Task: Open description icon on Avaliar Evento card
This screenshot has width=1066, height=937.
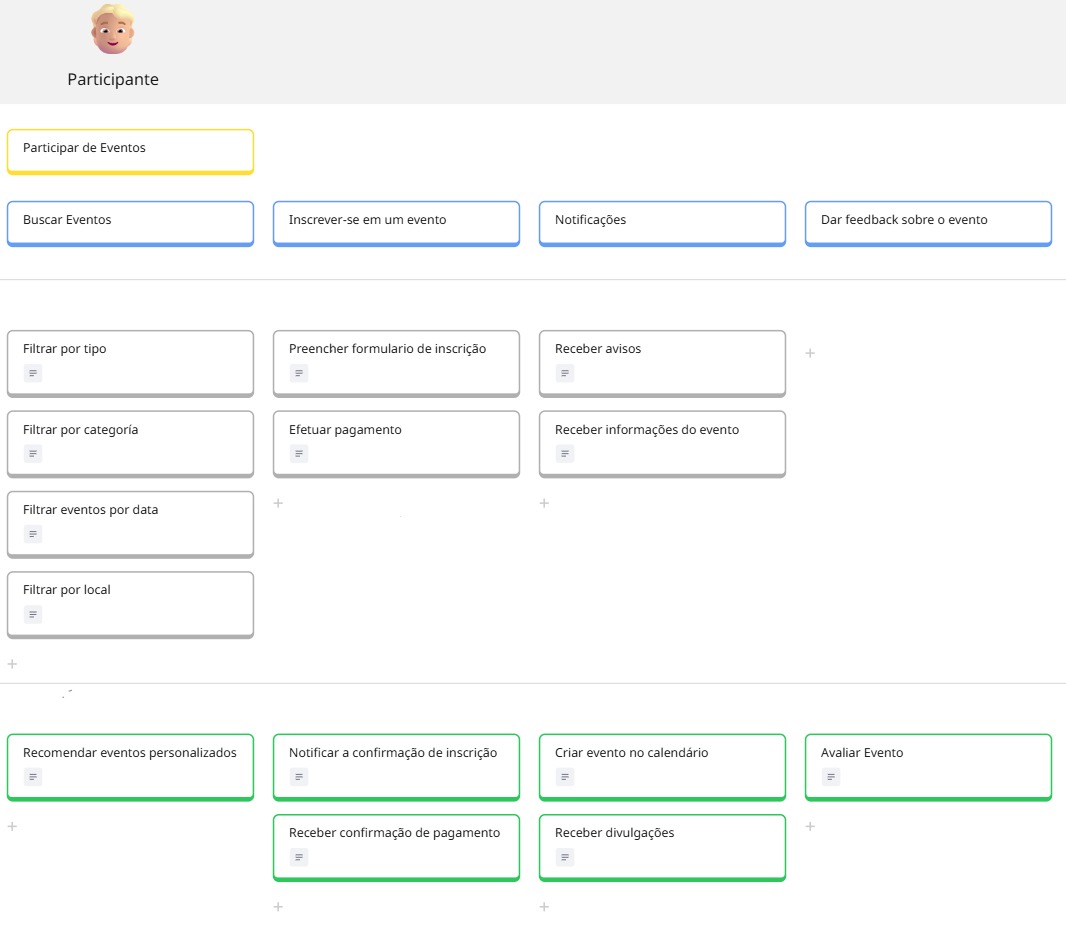Action: click(x=831, y=777)
